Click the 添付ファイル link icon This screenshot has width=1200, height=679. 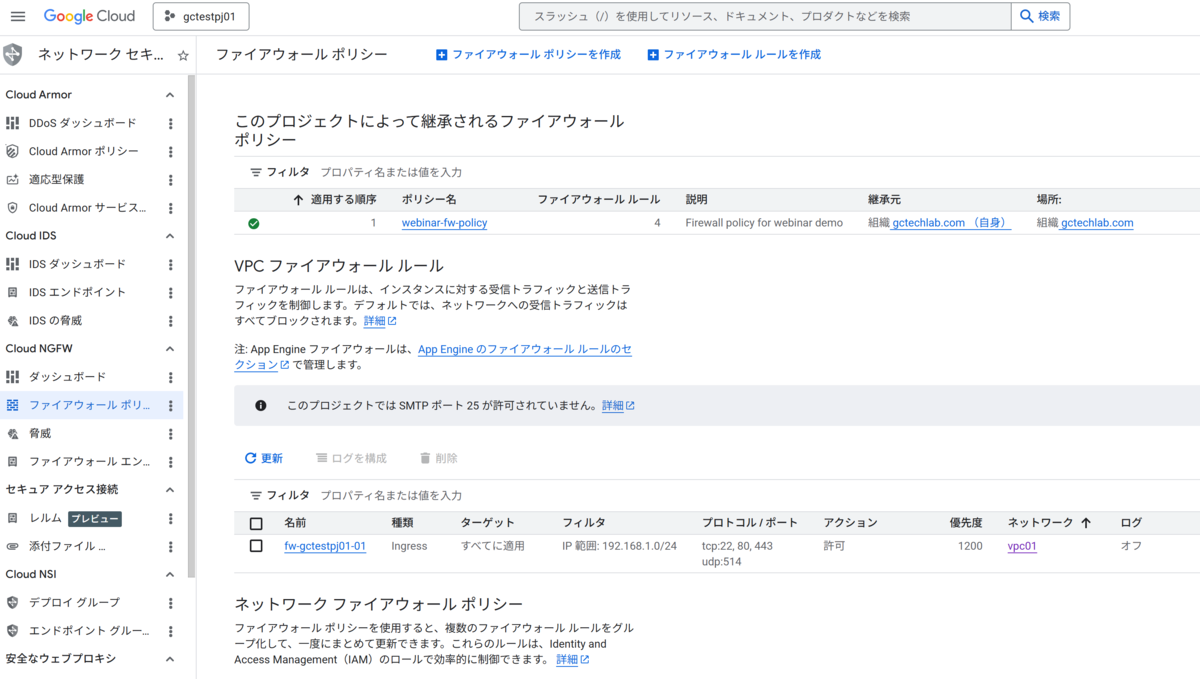(13, 547)
